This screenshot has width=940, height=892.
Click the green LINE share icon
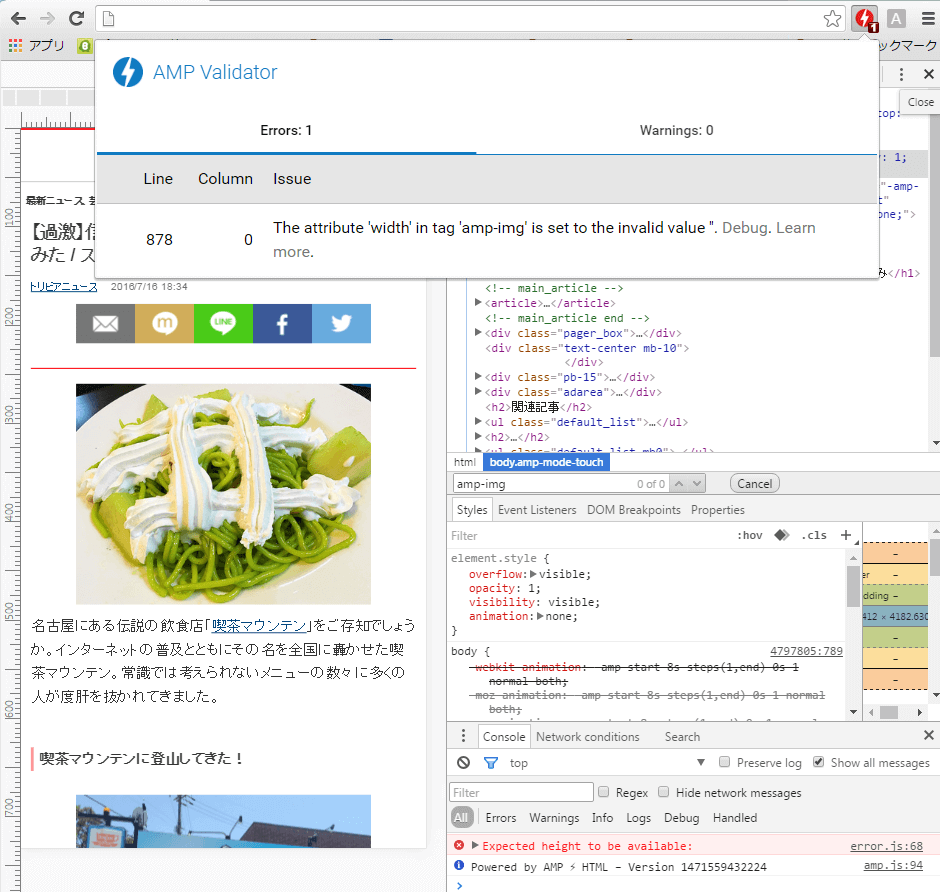click(x=223, y=324)
